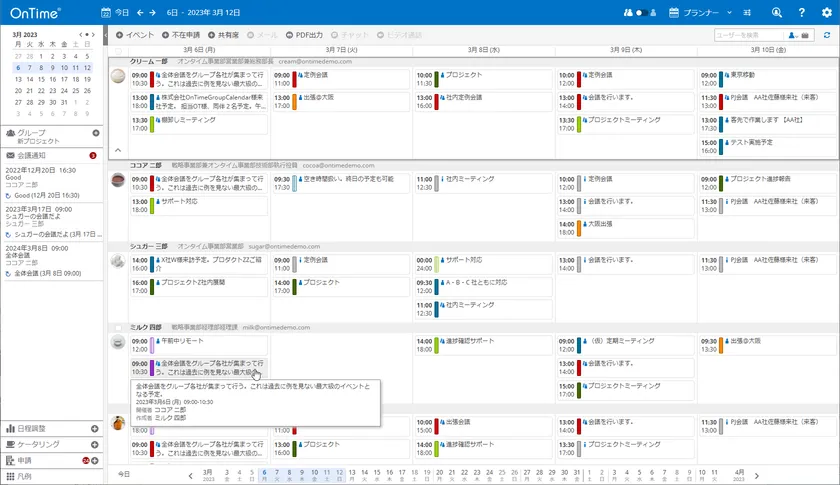Check the ミルク 四郎 row checkbox
Screen dimensions: 840x485
(x=119, y=327)
